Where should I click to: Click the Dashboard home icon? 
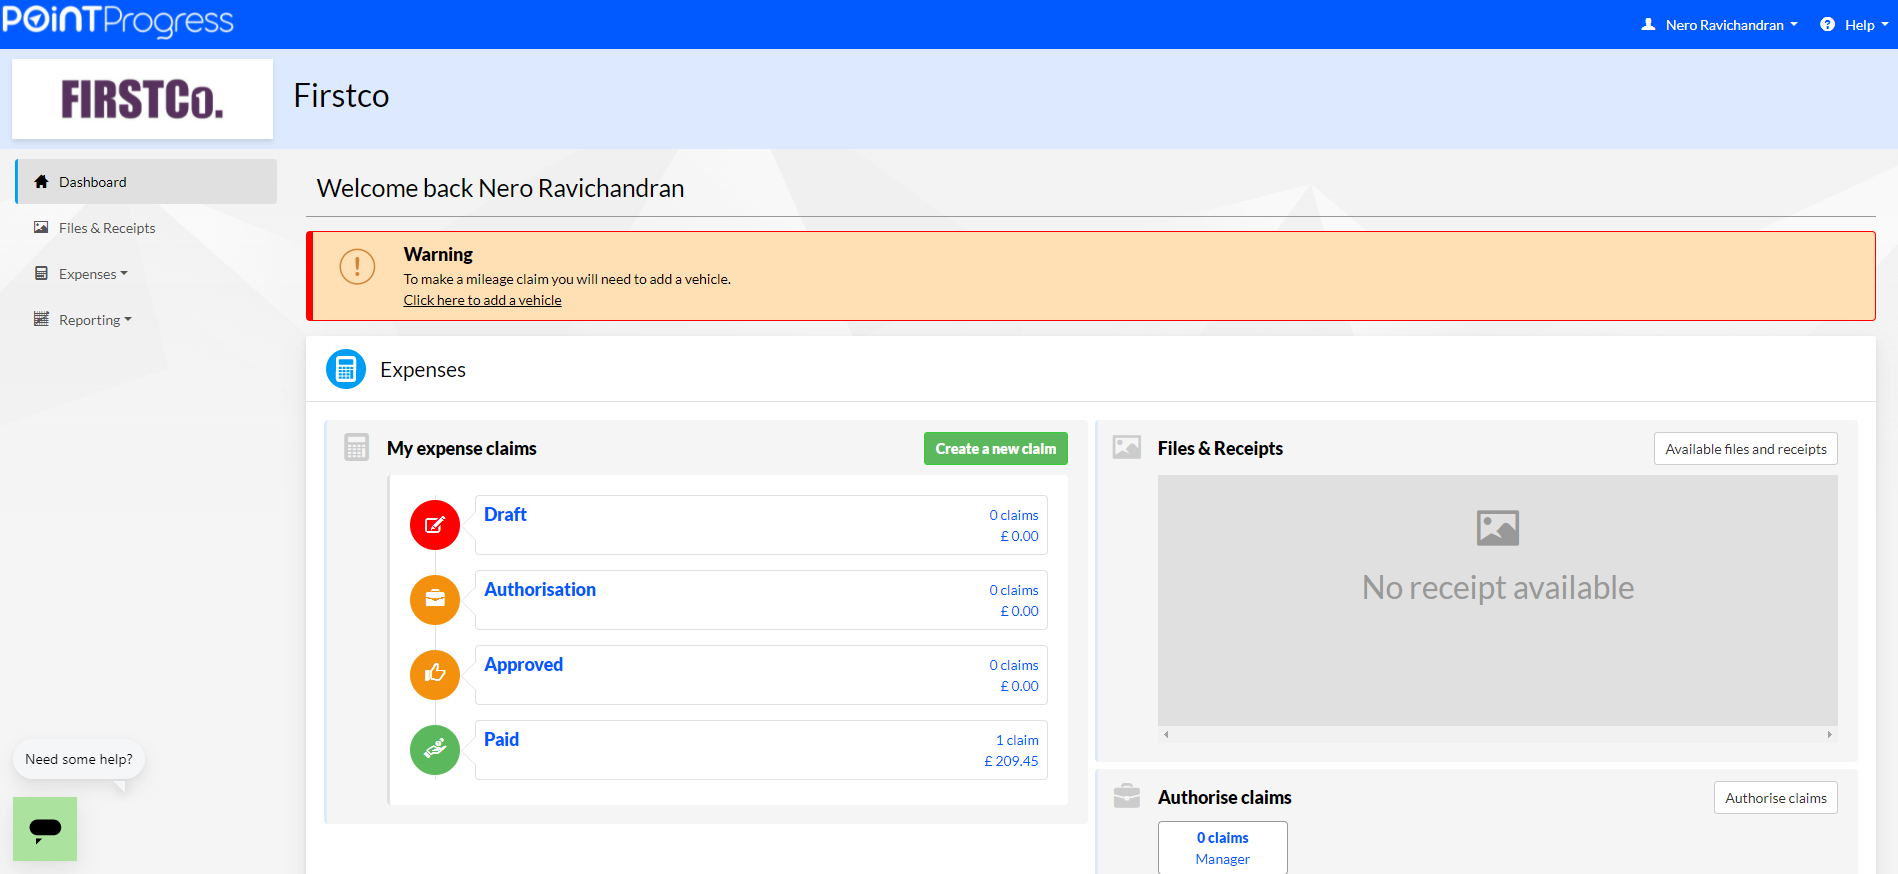click(41, 182)
